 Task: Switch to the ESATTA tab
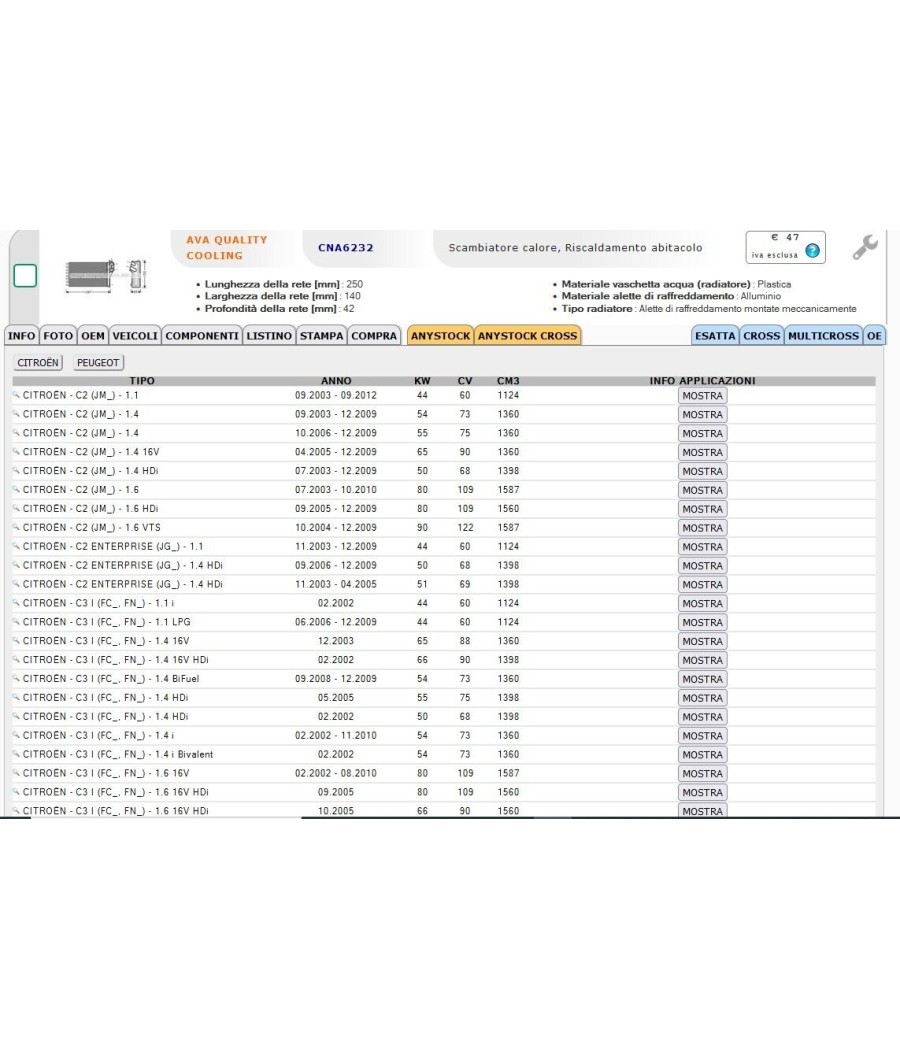click(x=715, y=335)
